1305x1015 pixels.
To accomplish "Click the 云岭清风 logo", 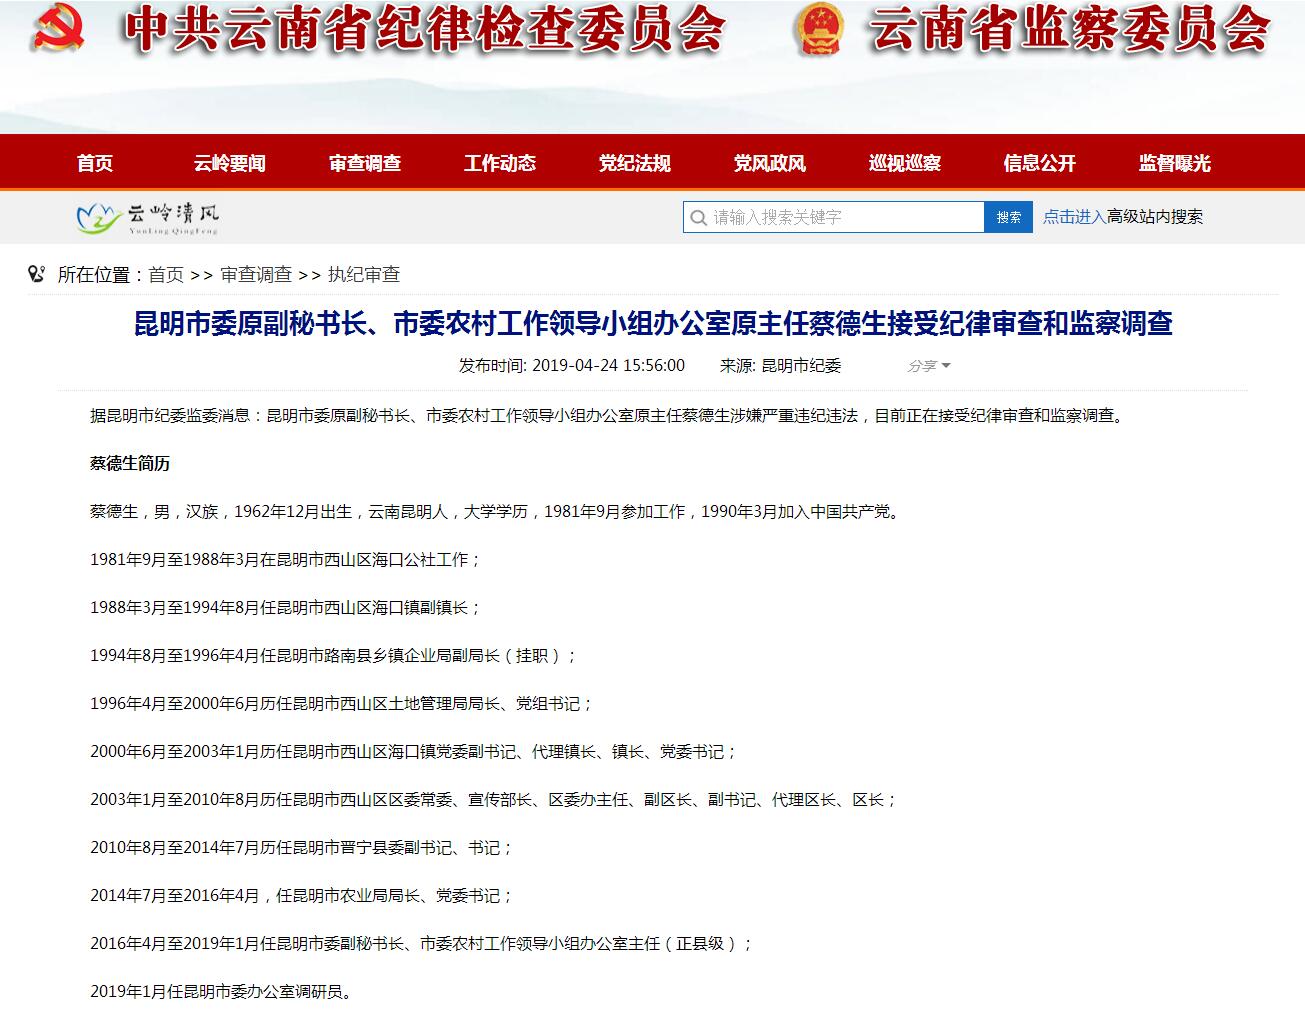I will pos(148,217).
